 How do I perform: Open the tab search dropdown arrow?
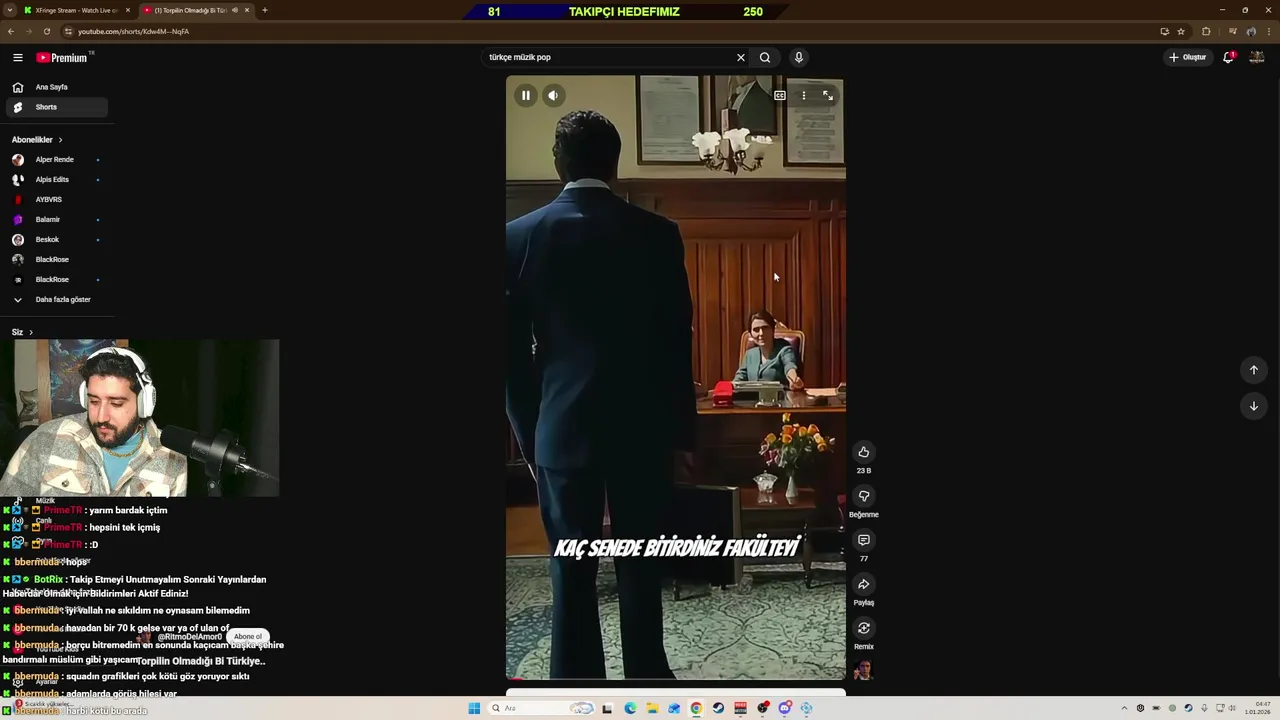[9, 10]
